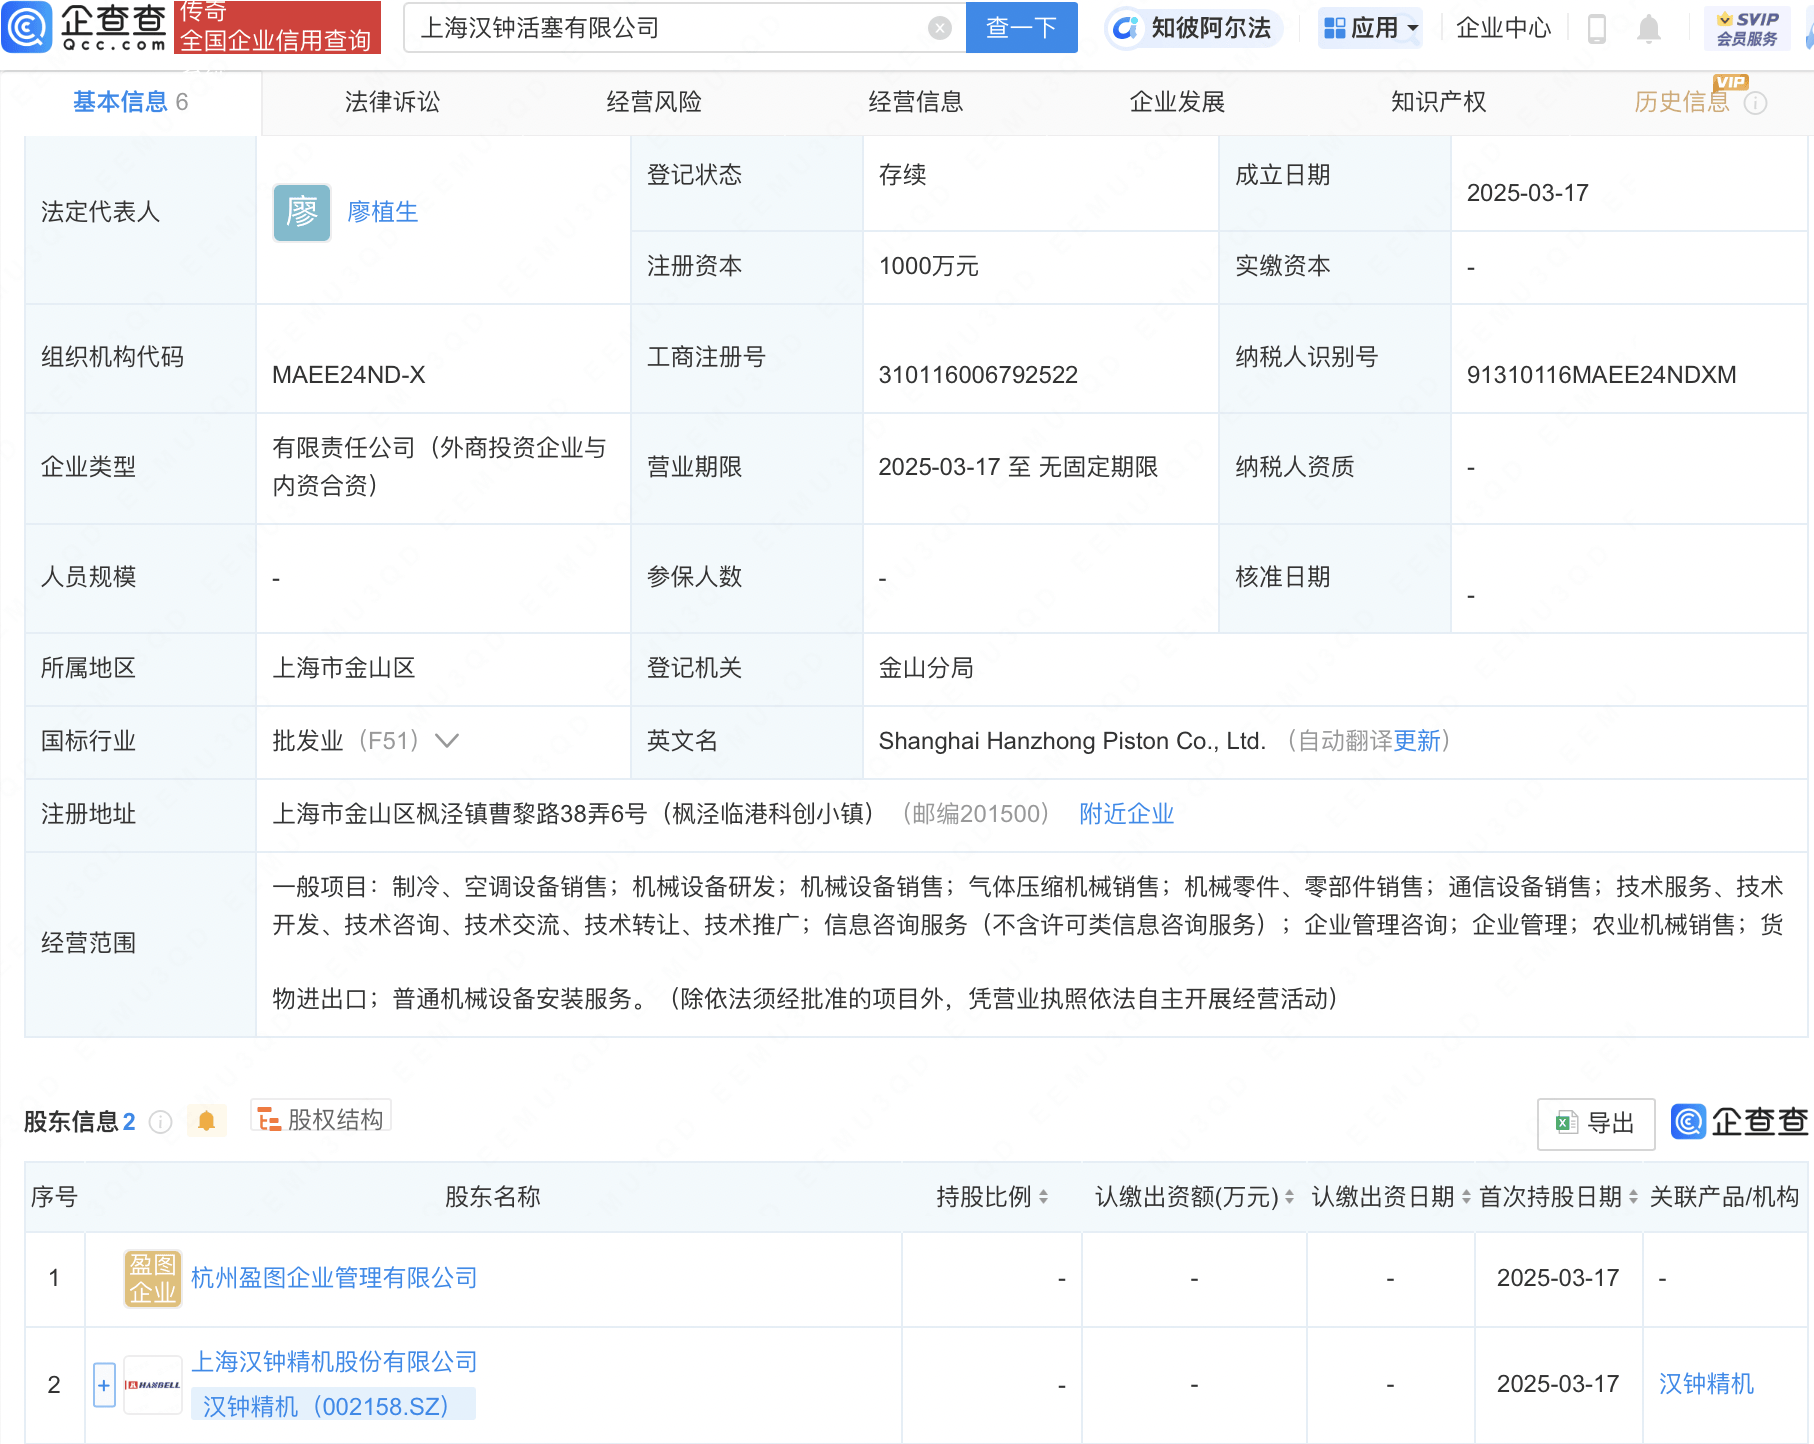1814x1444 pixels.
Task: Expand the 批发业 (F51) industry chevron
Action: (447, 741)
